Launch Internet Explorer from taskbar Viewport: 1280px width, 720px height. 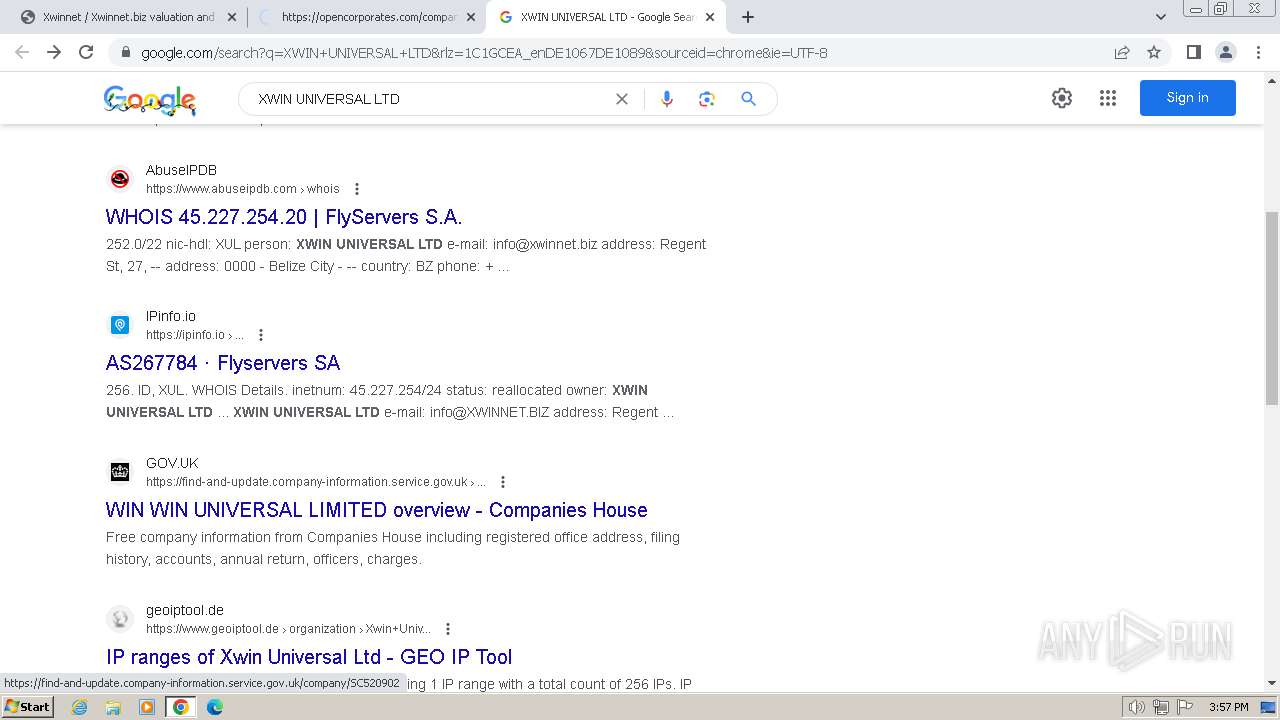pyautogui.click(x=80, y=707)
